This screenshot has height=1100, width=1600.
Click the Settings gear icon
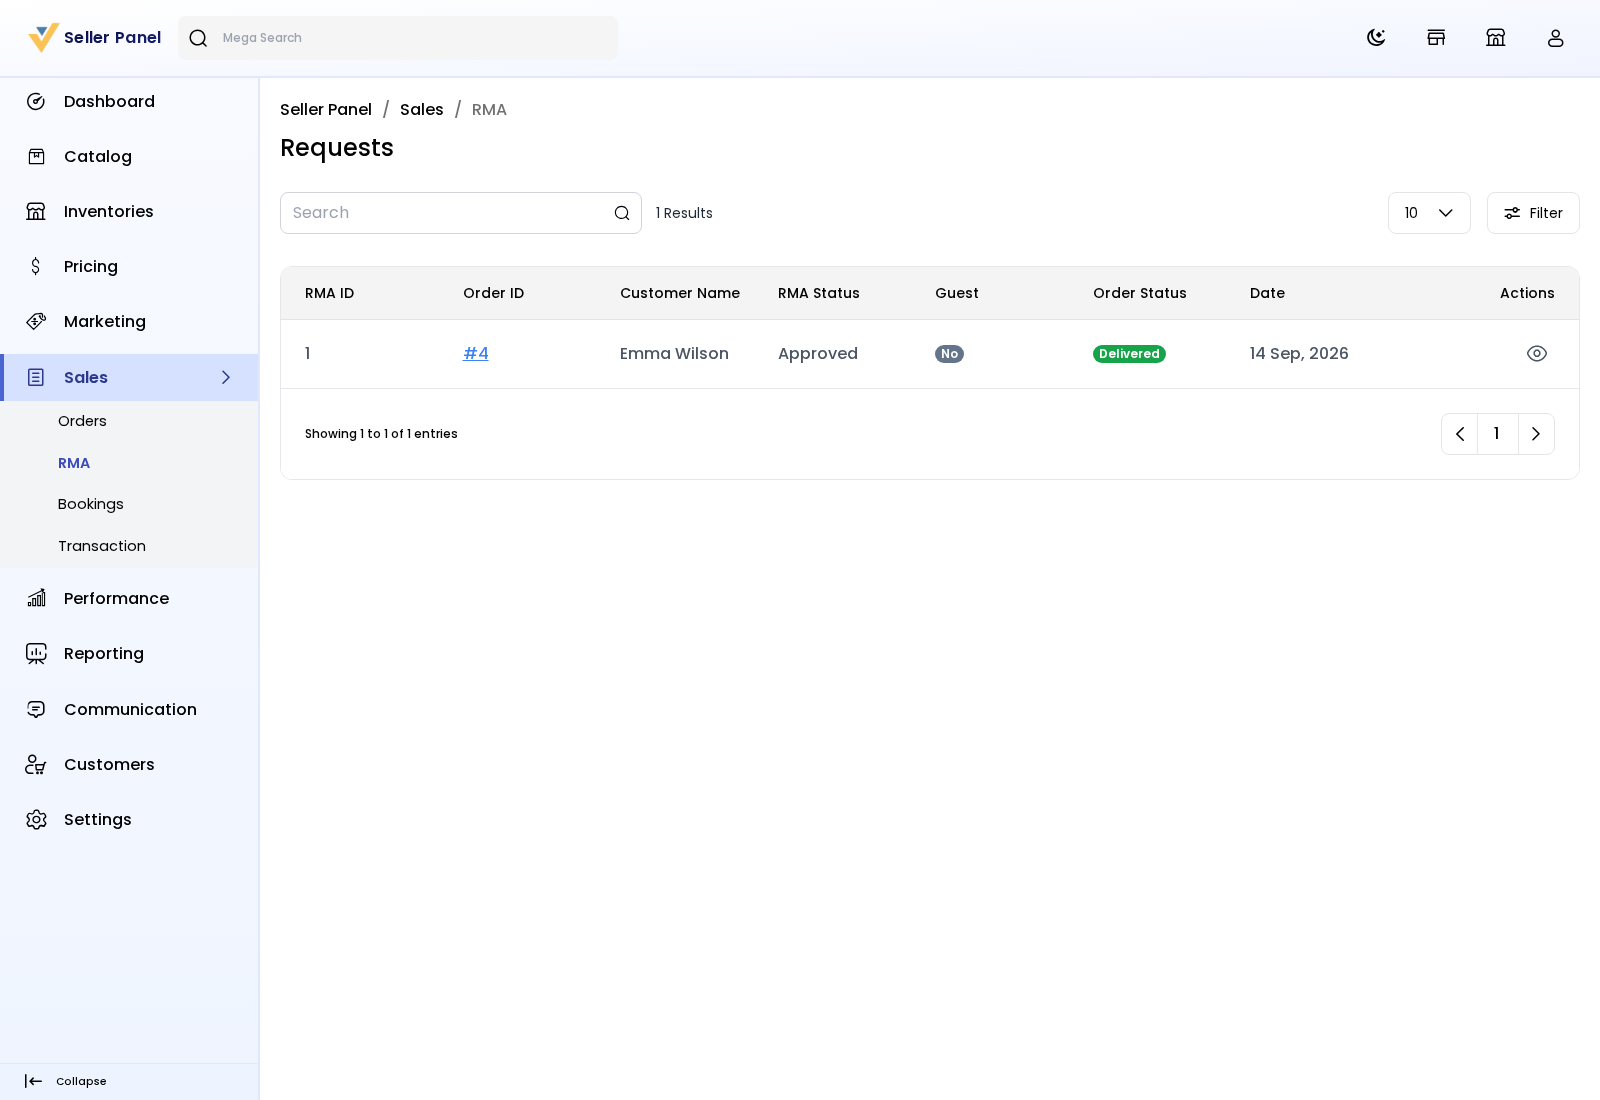click(36, 820)
